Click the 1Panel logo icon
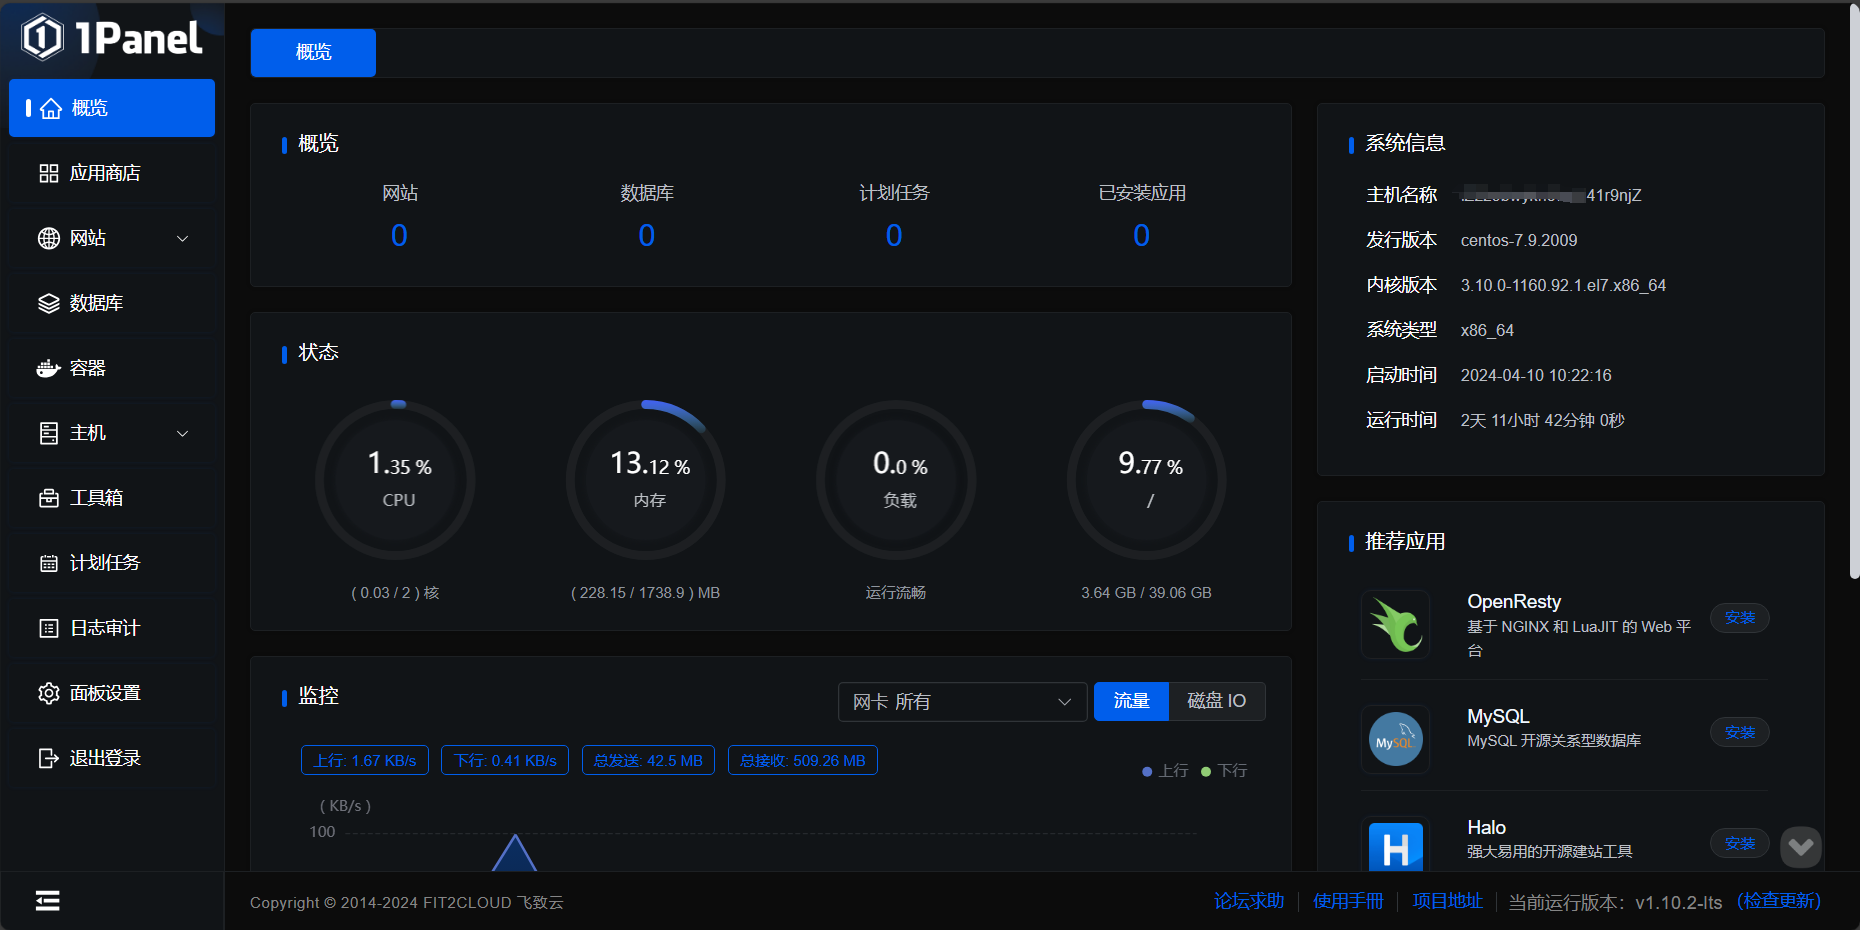This screenshot has height=930, width=1860. [x=43, y=38]
